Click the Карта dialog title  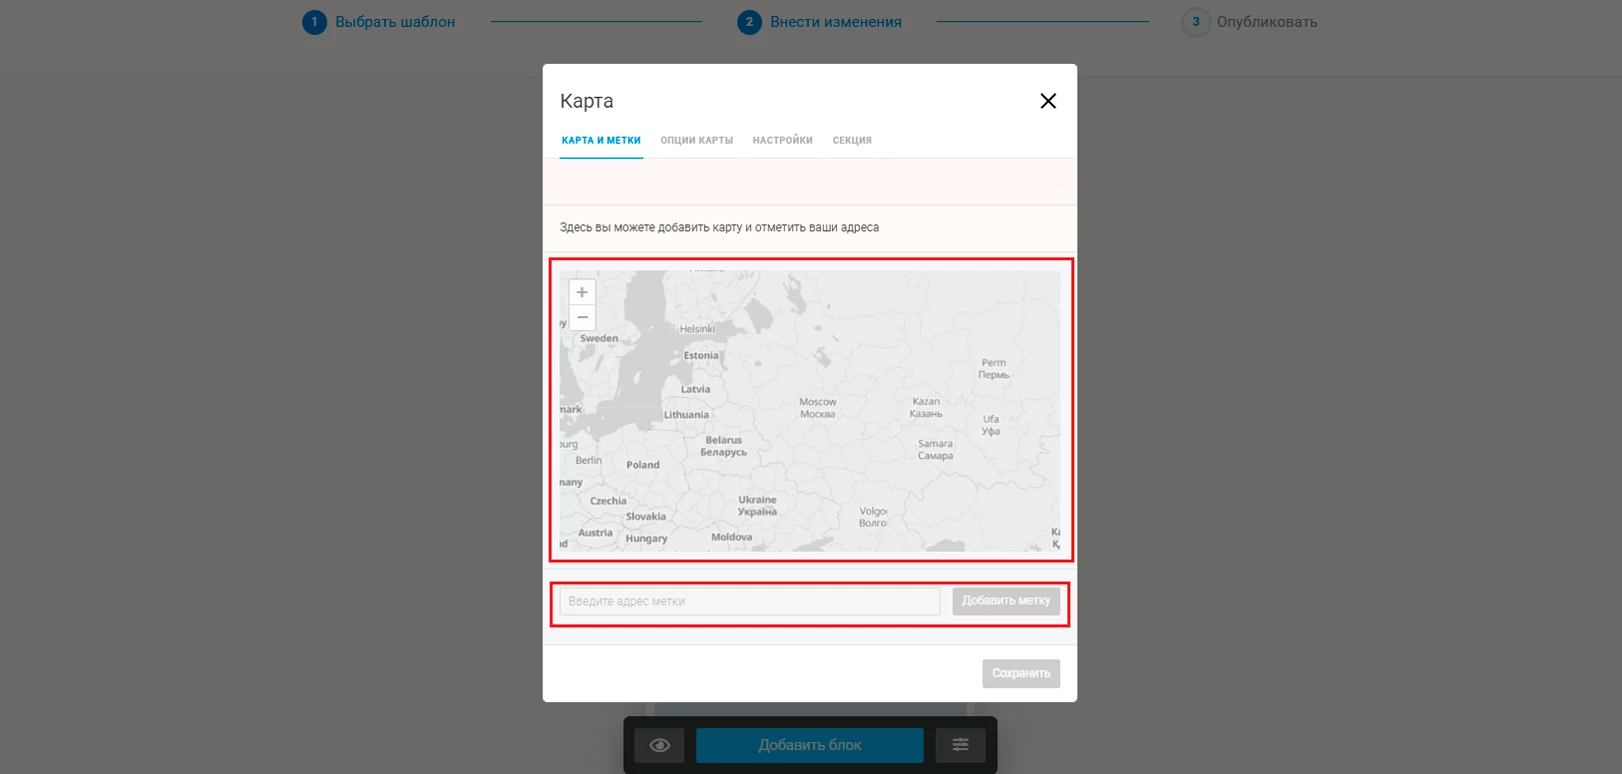tap(587, 101)
